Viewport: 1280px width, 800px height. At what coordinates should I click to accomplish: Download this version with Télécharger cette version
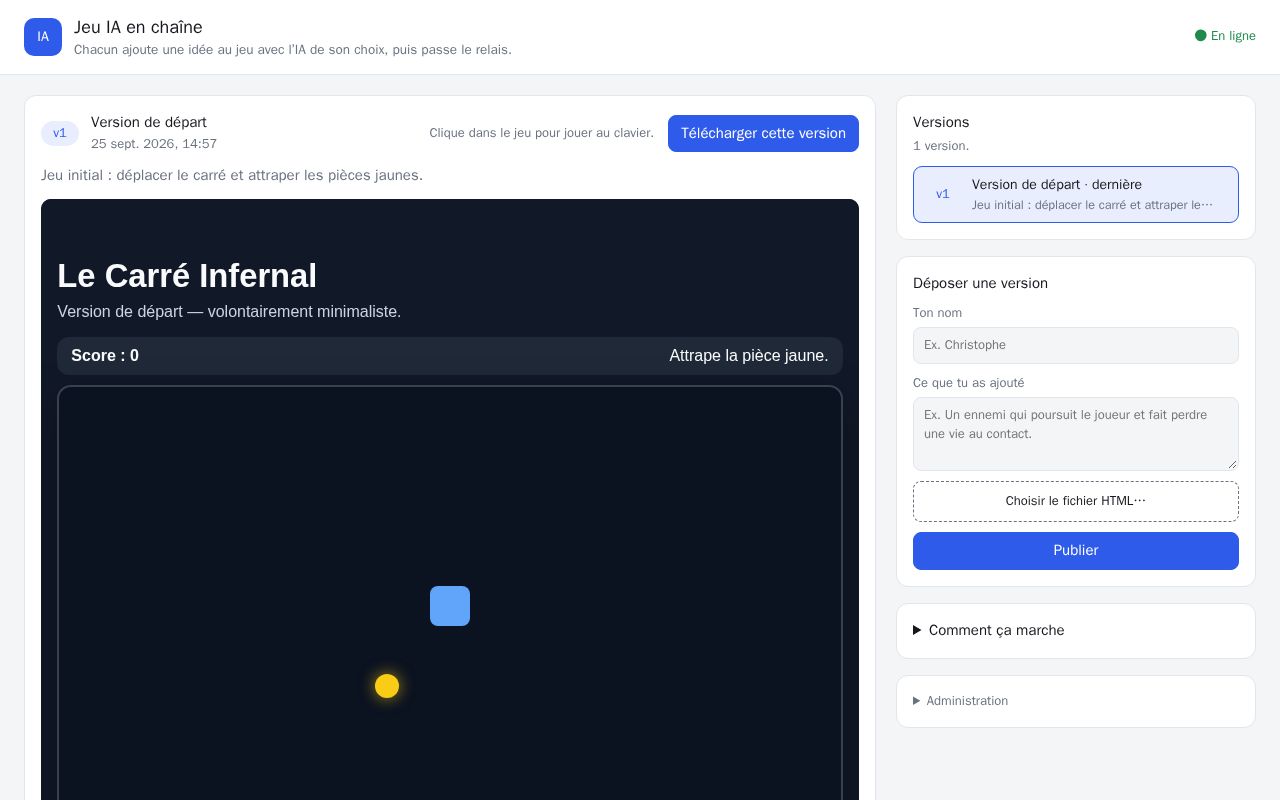coord(763,133)
